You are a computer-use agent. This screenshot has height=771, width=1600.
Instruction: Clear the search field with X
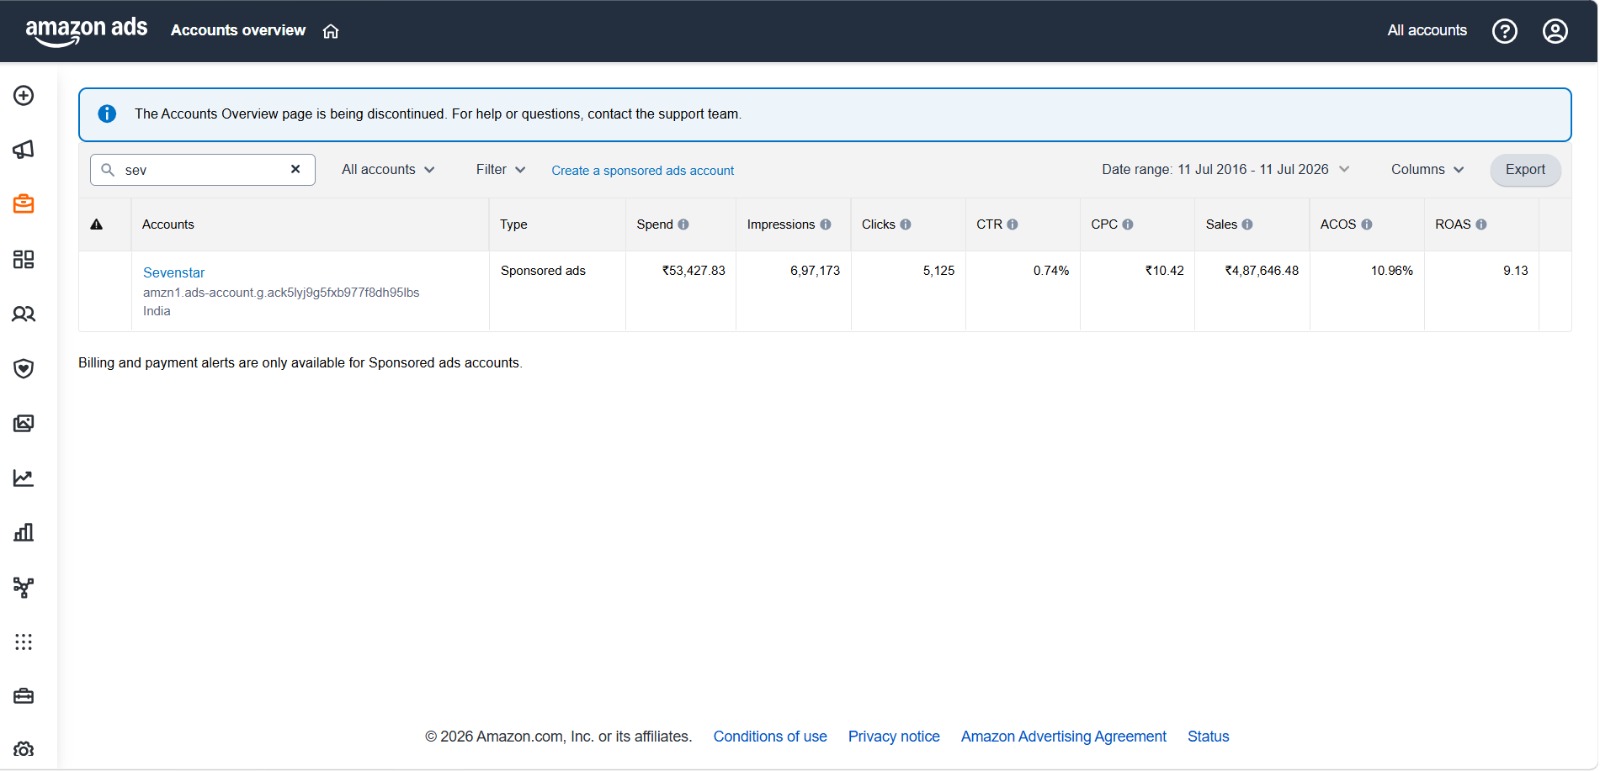pyautogui.click(x=296, y=170)
